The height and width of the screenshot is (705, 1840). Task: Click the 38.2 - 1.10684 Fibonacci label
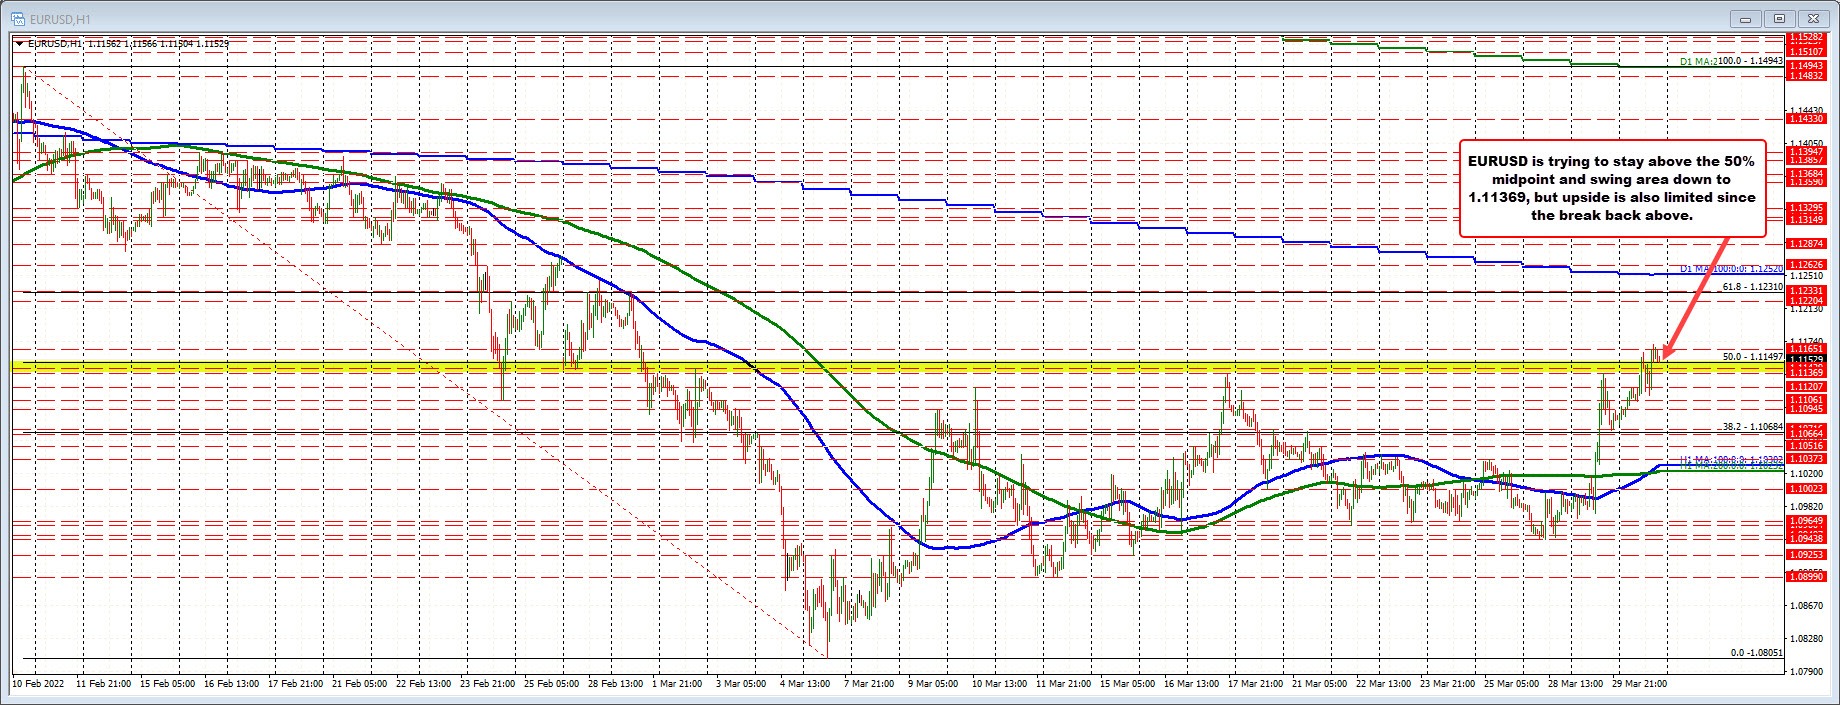click(1752, 426)
